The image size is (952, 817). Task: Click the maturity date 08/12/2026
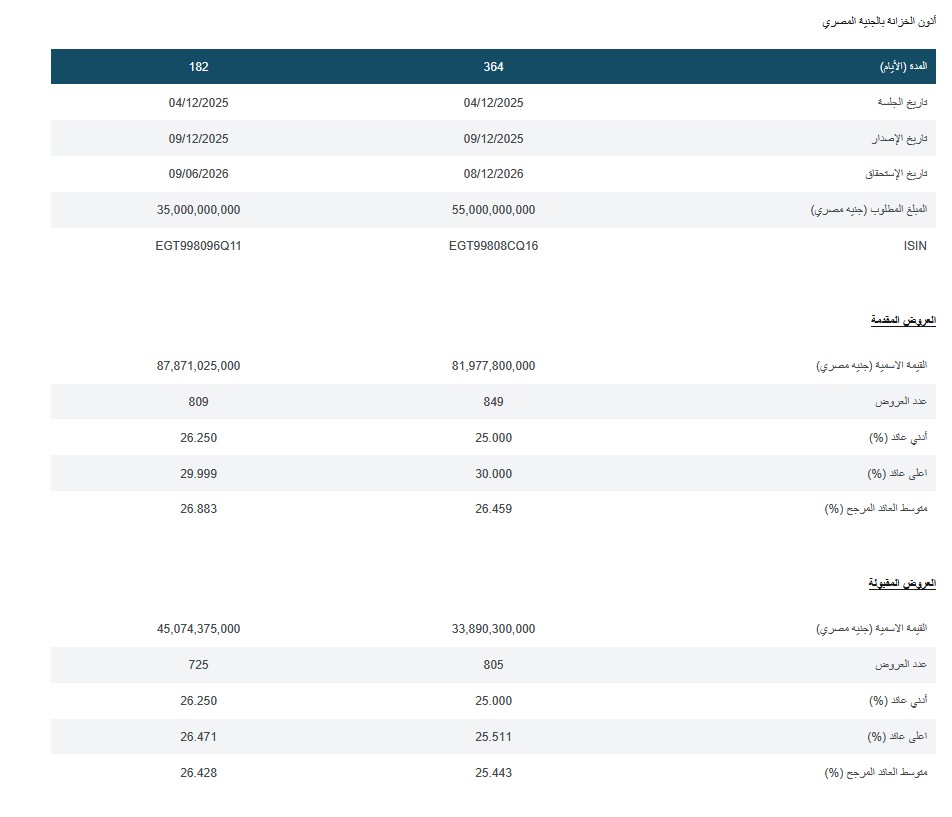click(x=493, y=174)
